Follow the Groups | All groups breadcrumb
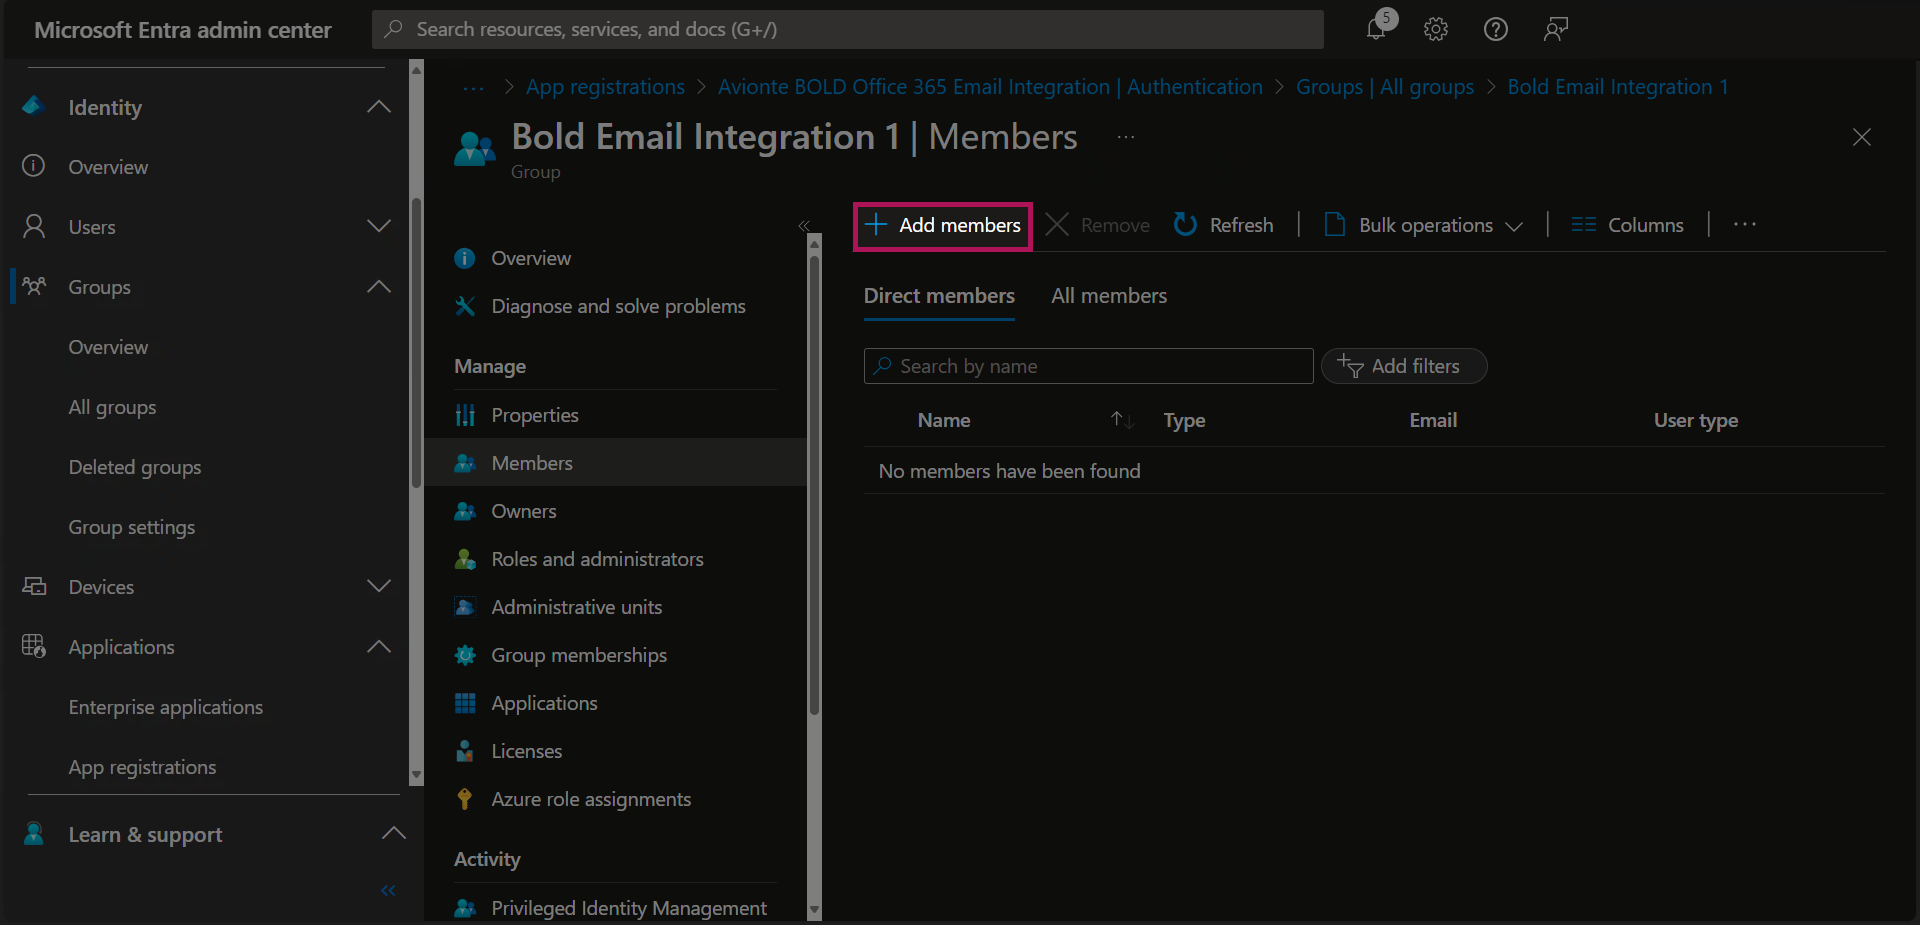This screenshot has width=1920, height=925. pos(1384,87)
